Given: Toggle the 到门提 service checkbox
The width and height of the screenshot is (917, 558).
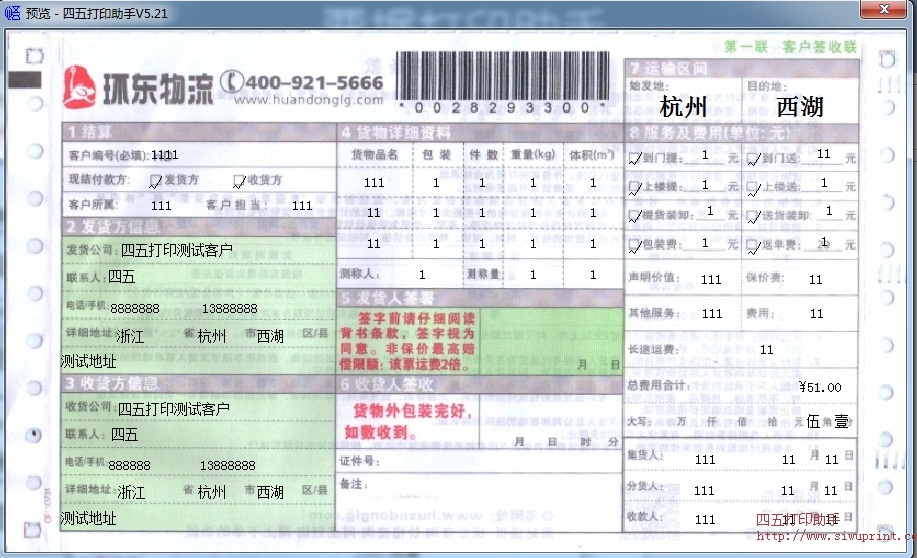Looking at the screenshot, I should pos(635,158).
